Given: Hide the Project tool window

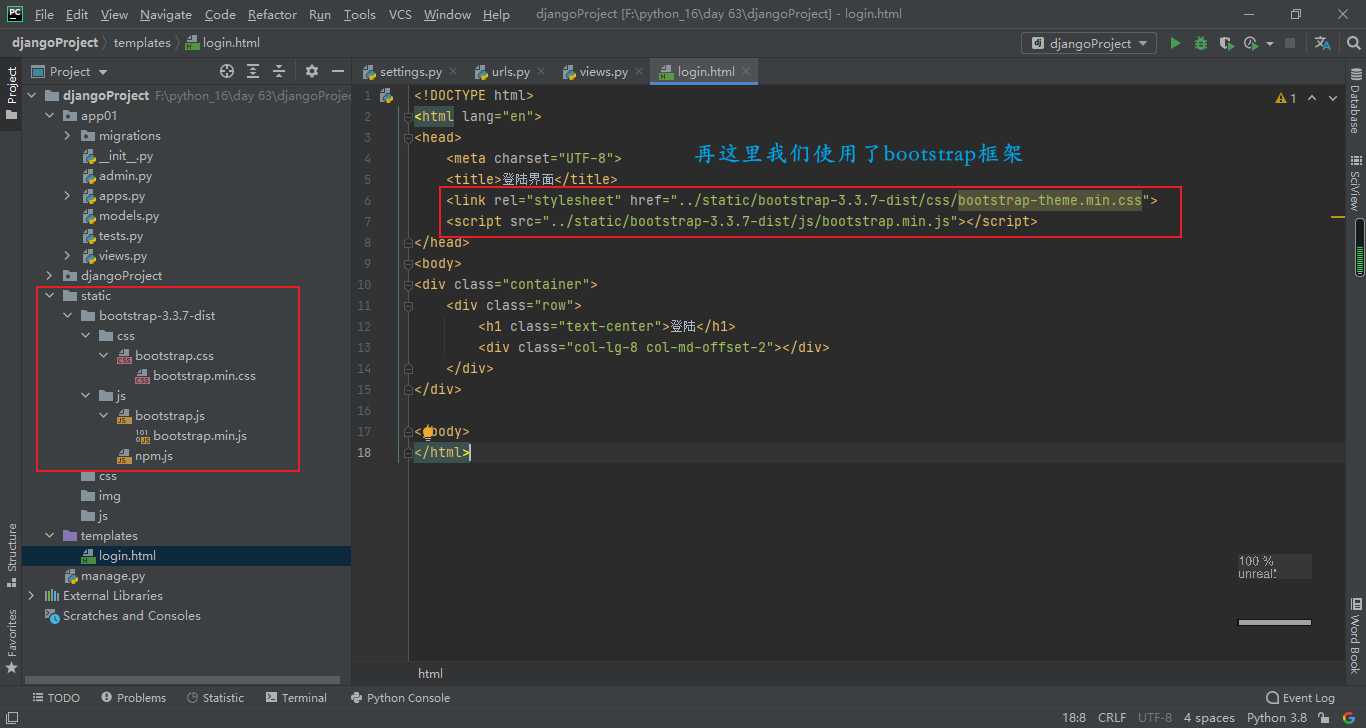Looking at the screenshot, I should pos(338,71).
